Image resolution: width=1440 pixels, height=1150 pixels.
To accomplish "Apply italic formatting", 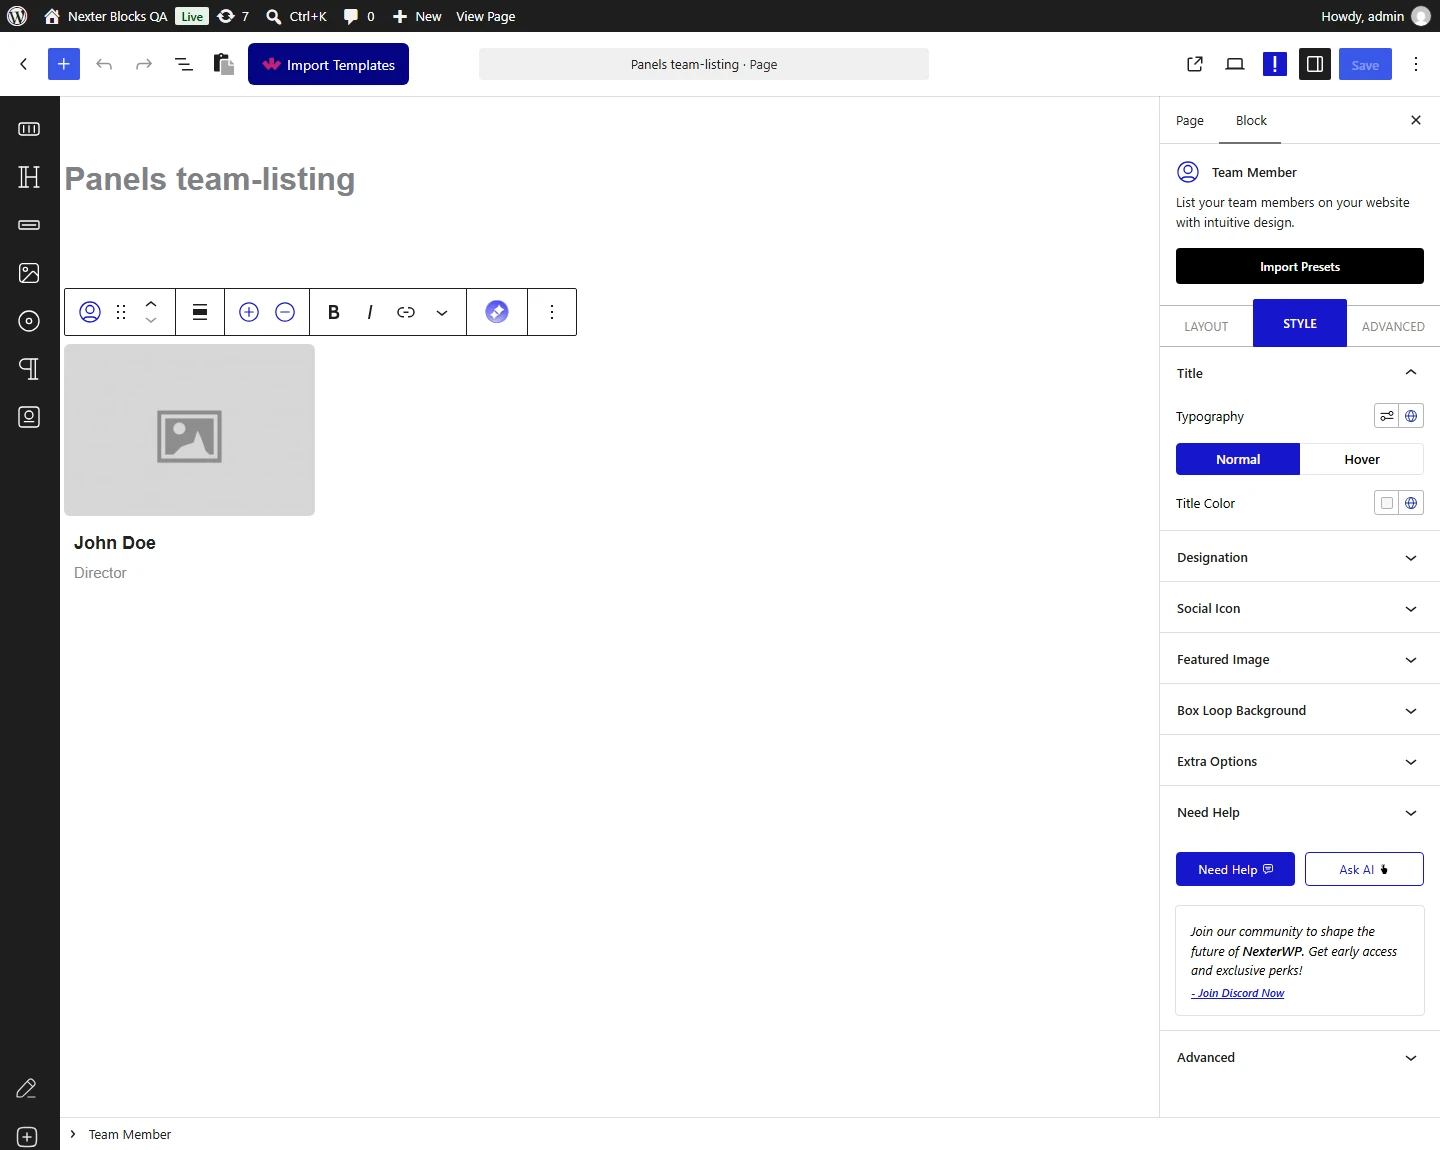I will (370, 312).
